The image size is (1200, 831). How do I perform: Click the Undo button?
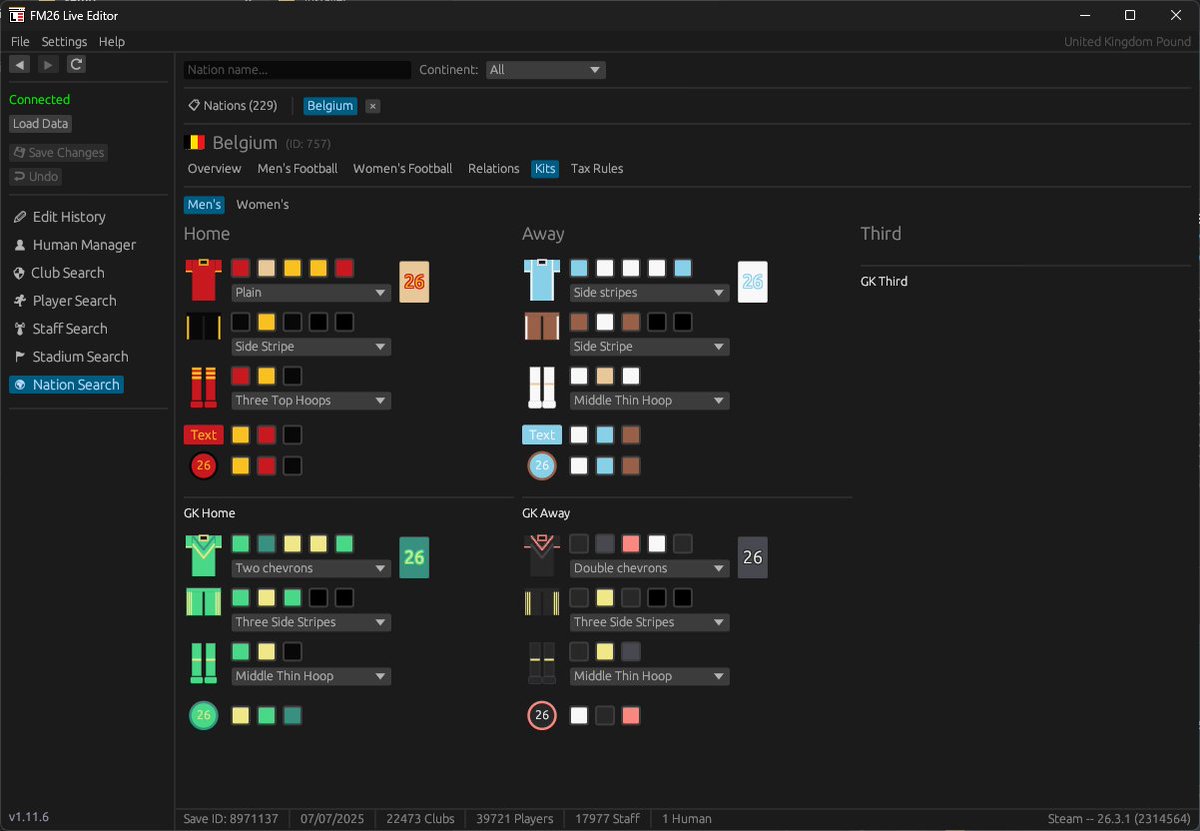coord(36,177)
